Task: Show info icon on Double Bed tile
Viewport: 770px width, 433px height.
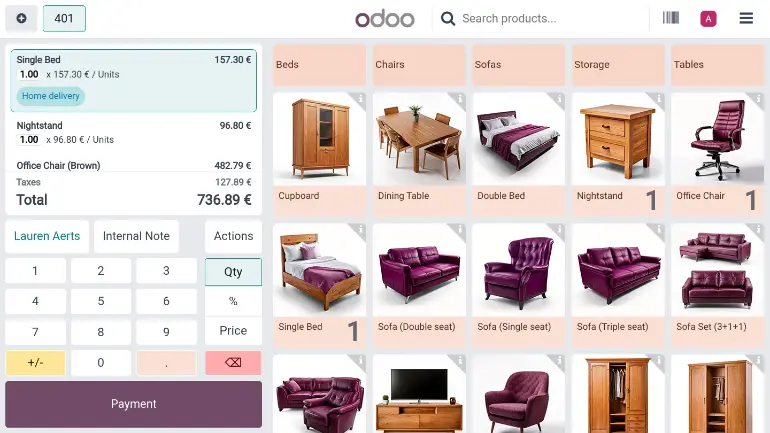Action: (559, 99)
